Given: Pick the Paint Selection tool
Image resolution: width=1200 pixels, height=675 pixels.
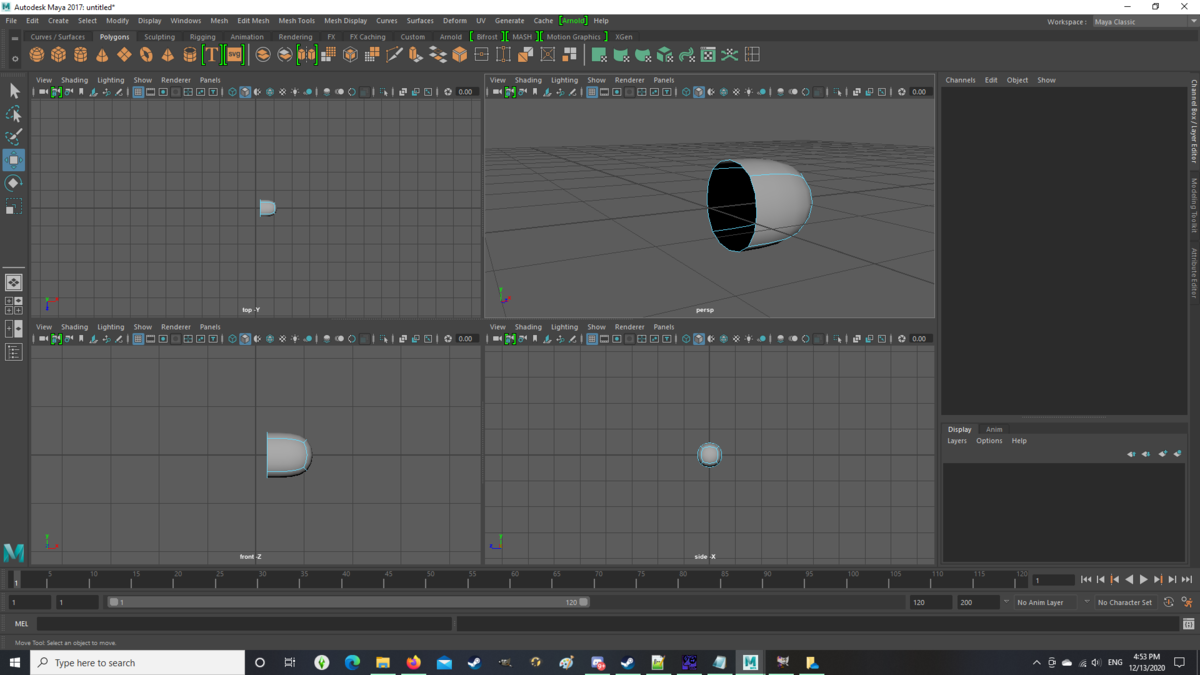Looking at the screenshot, I should [x=13, y=137].
